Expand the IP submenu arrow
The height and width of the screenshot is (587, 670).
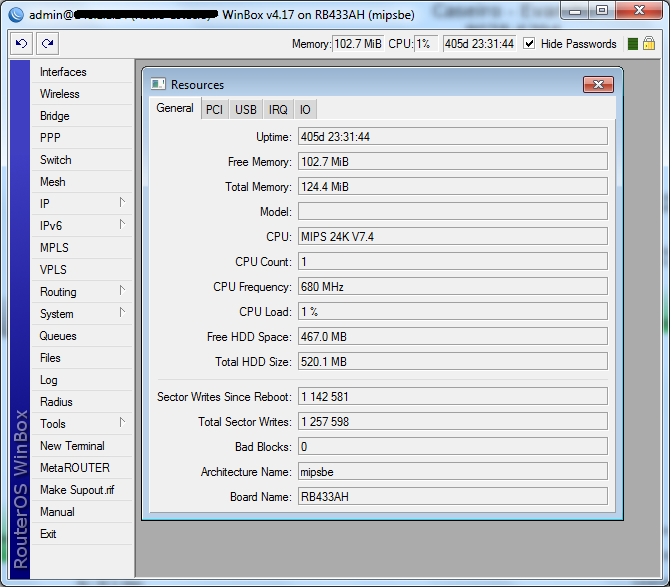(122, 203)
